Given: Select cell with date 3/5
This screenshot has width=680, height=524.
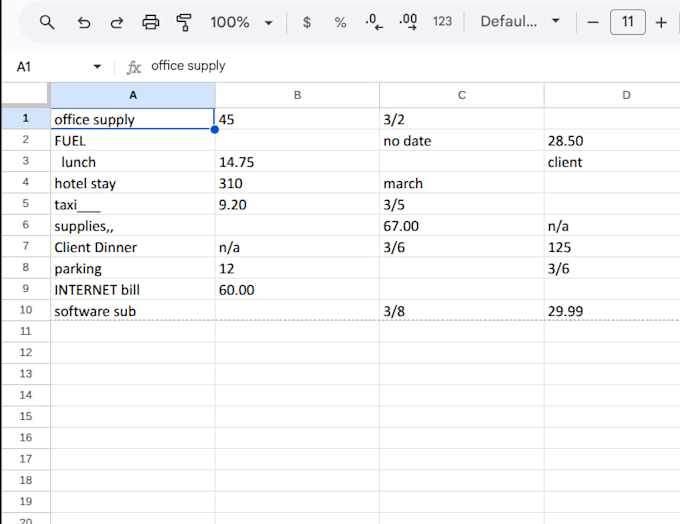Looking at the screenshot, I should [461, 204].
